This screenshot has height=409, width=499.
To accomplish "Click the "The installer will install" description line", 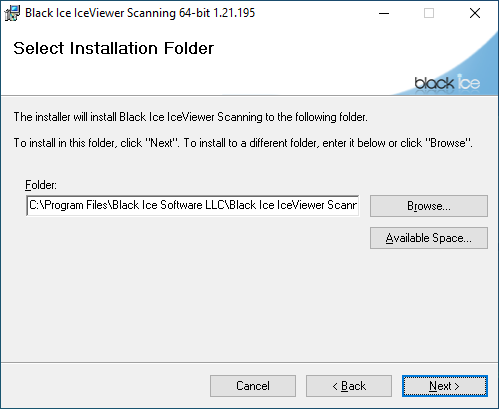I will [x=190, y=117].
